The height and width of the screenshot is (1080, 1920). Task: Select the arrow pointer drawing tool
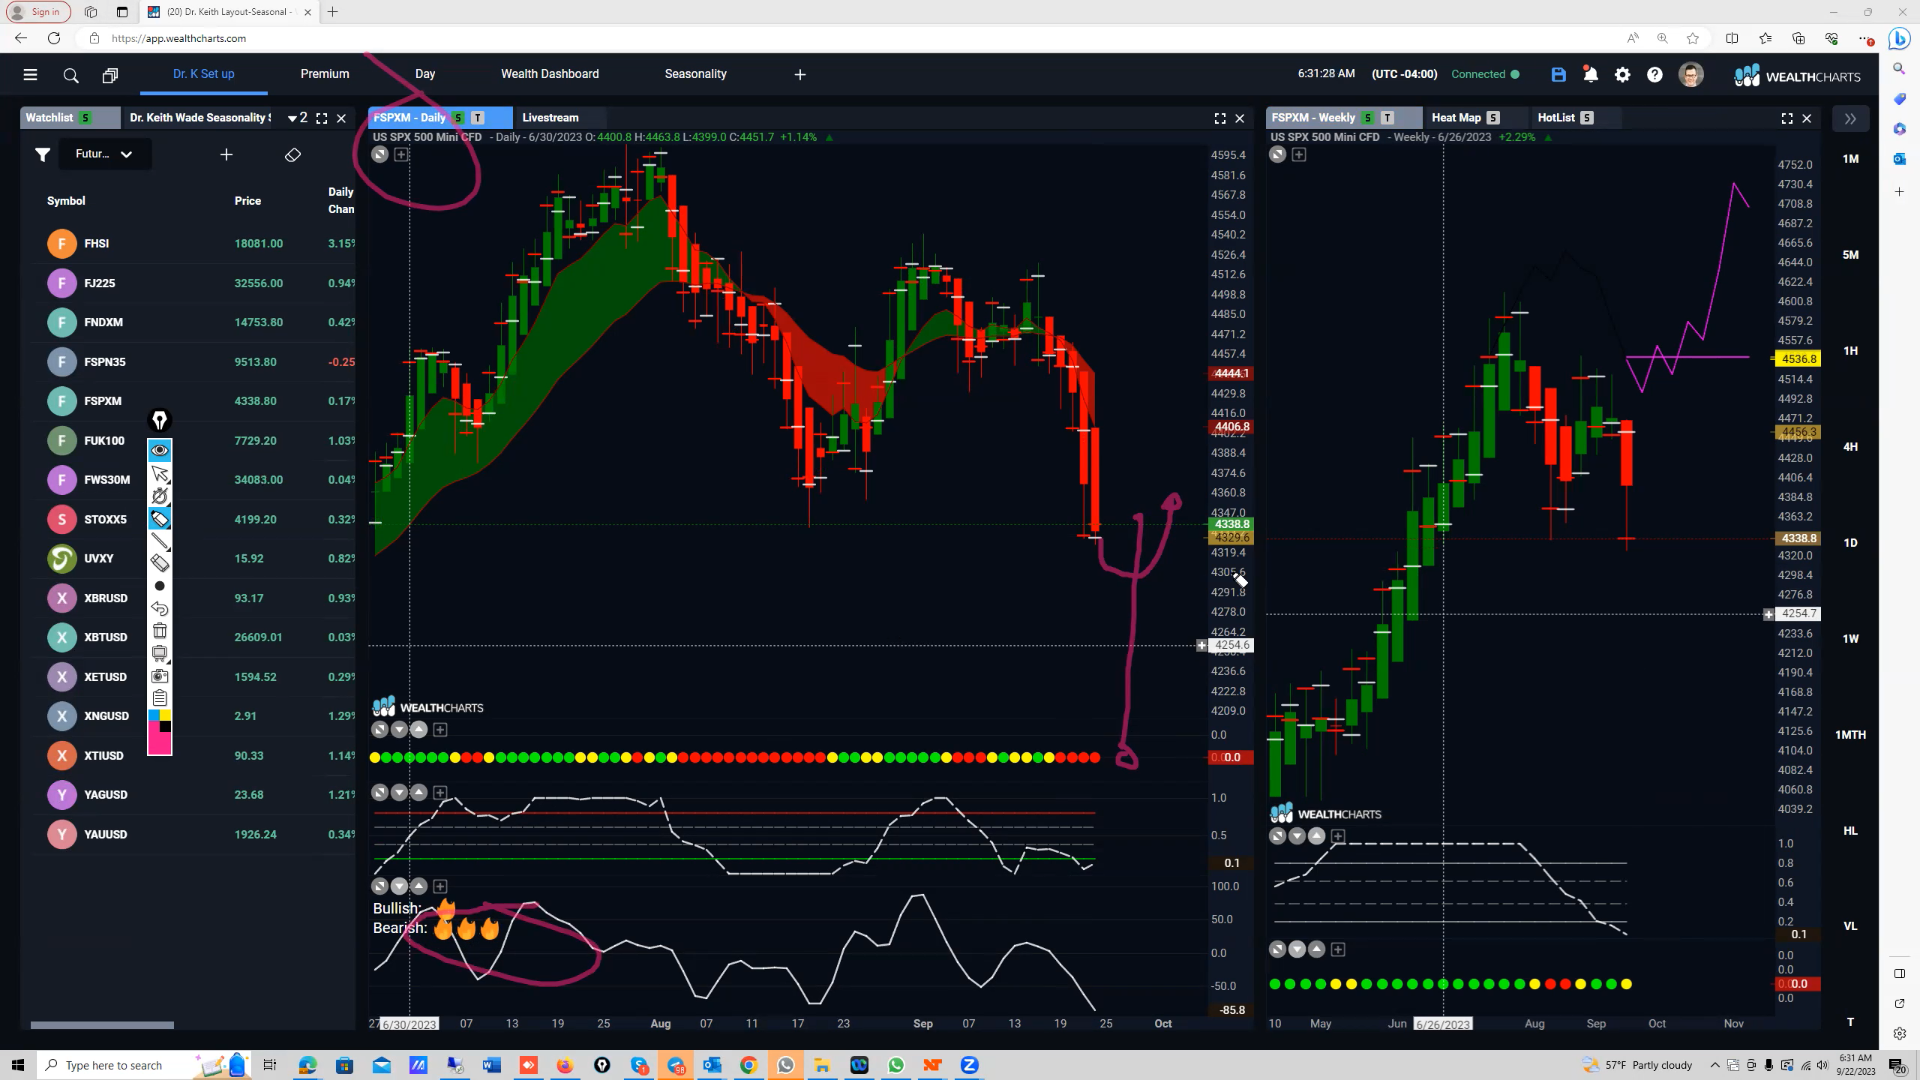tap(160, 474)
